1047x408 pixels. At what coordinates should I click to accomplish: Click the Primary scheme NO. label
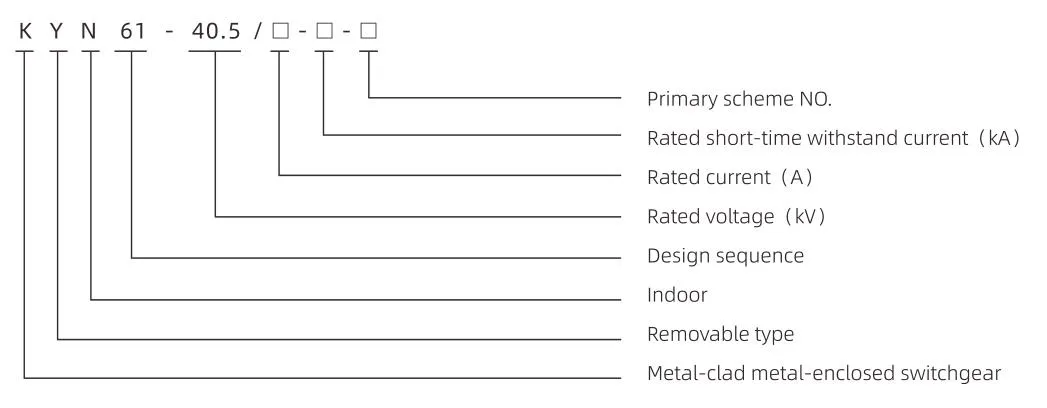click(x=740, y=99)
